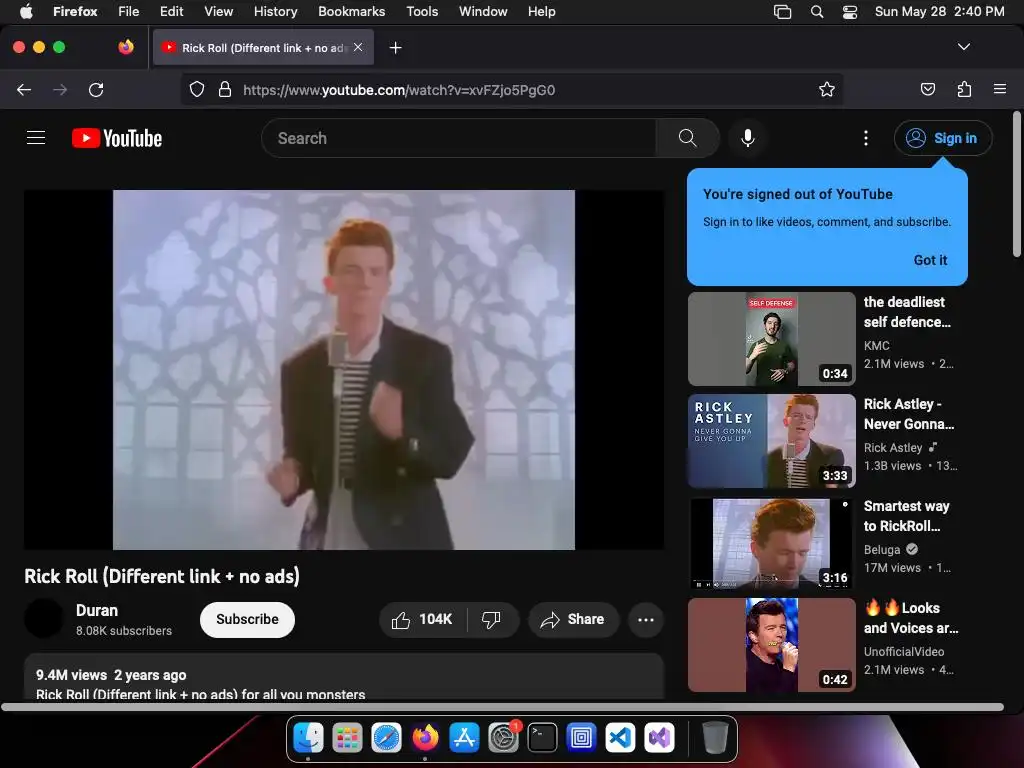Viewport: 1024px width, 768px height.
Task: Open the History menu
Action: [276, 12]
